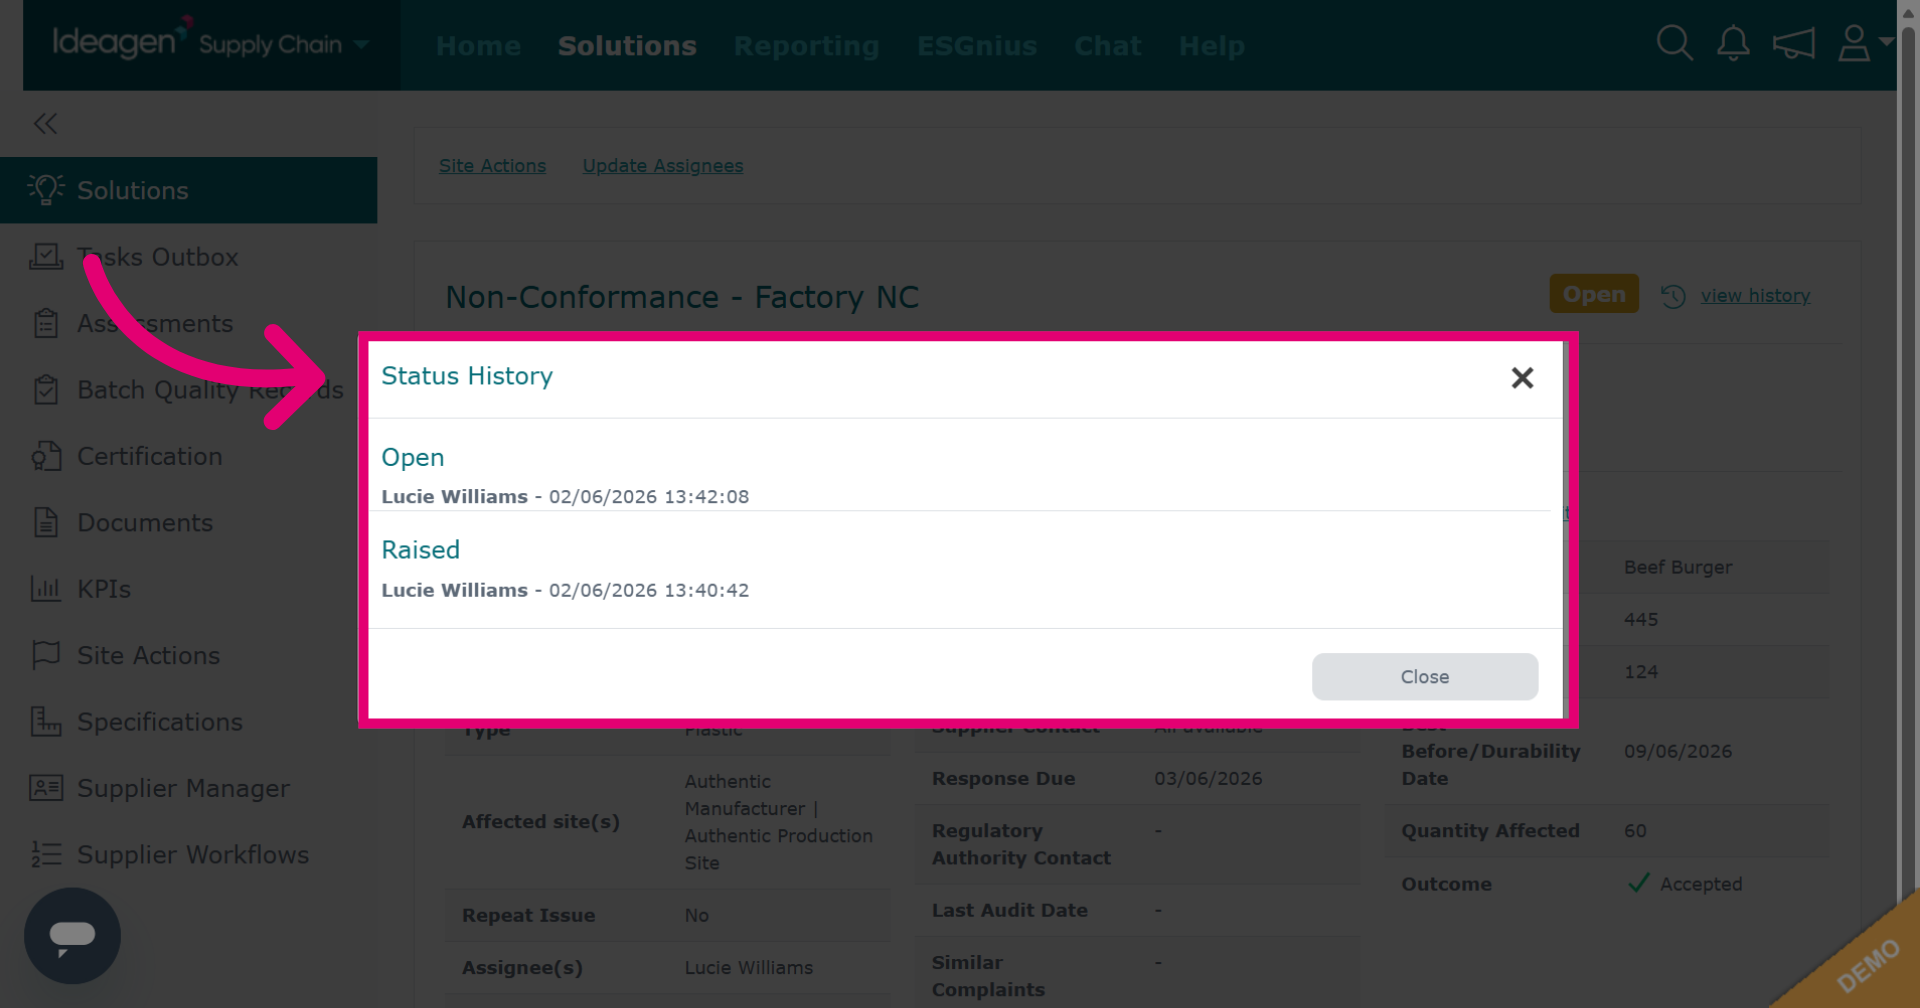The width and height of the screenshot is (1920, 1008).
Task: Click the Raised entry timestamp 13:40:42
Action: click(x=648, y=591)
